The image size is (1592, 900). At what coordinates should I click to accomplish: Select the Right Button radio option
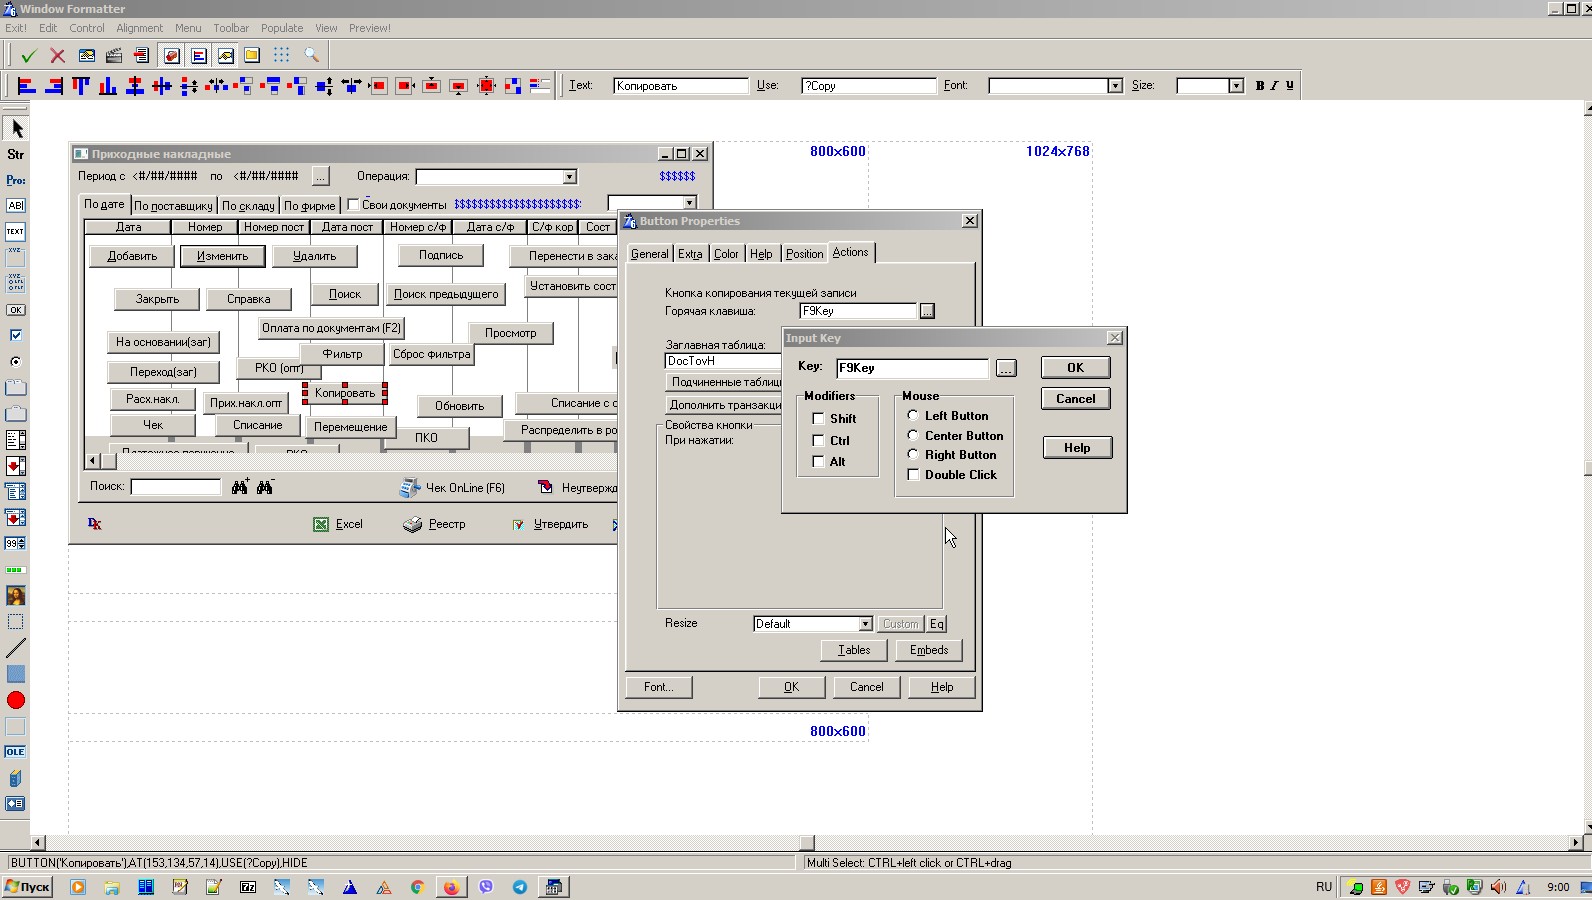coord(913,455)
